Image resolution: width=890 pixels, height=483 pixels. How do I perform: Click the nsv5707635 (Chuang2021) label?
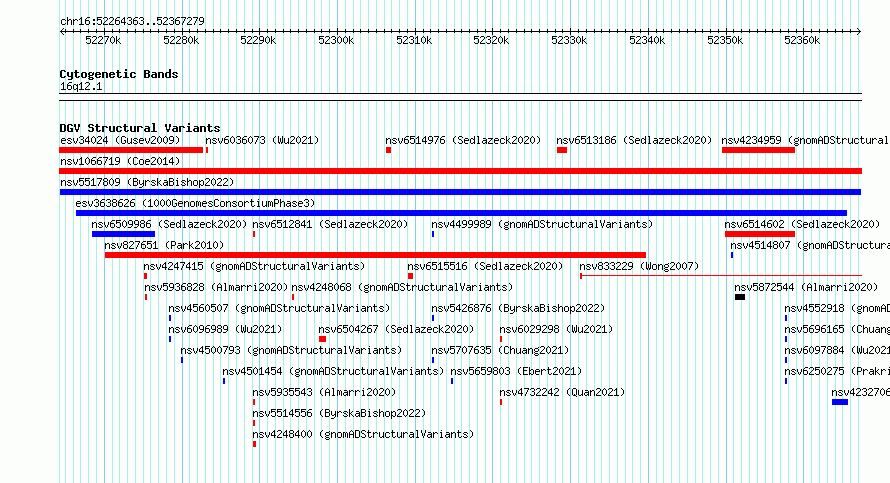tap(500, 350)
